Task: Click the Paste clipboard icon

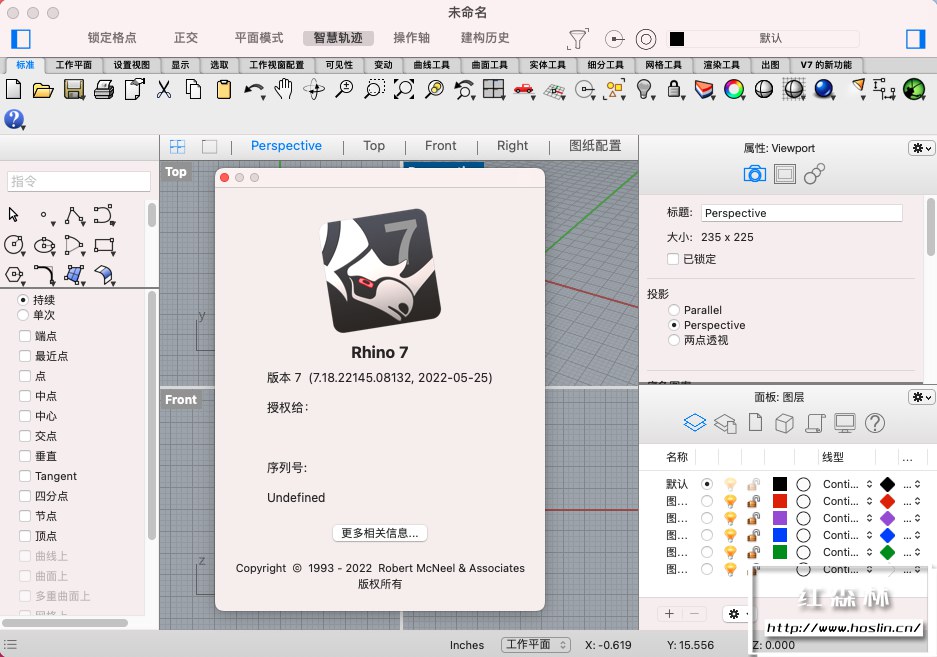Action: (x=223, y=90)
